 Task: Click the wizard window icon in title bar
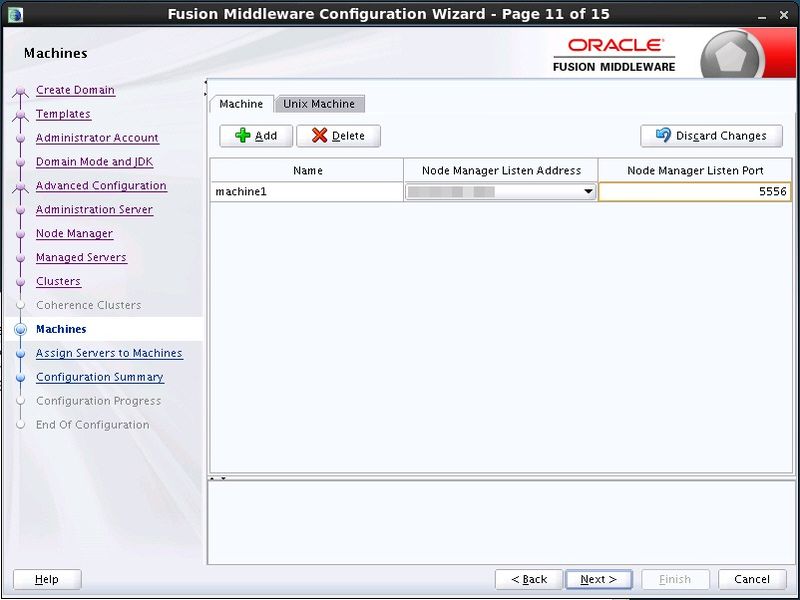pyautogui.click(x=15, y=14)
